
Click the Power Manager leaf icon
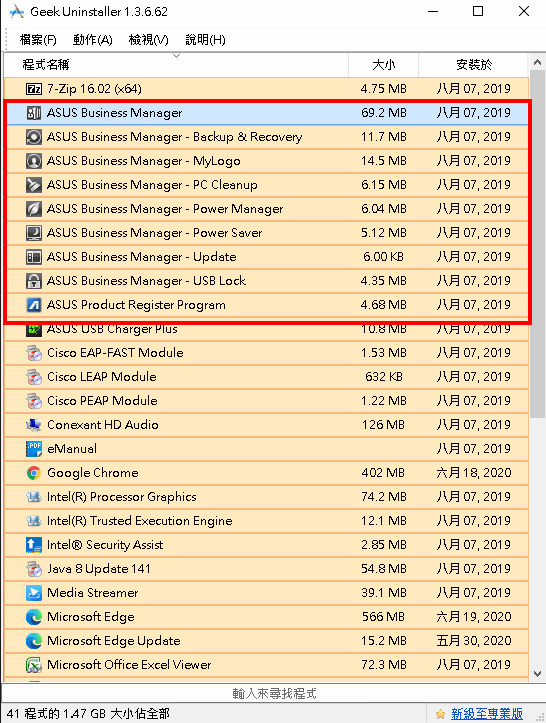coord(34,208)
